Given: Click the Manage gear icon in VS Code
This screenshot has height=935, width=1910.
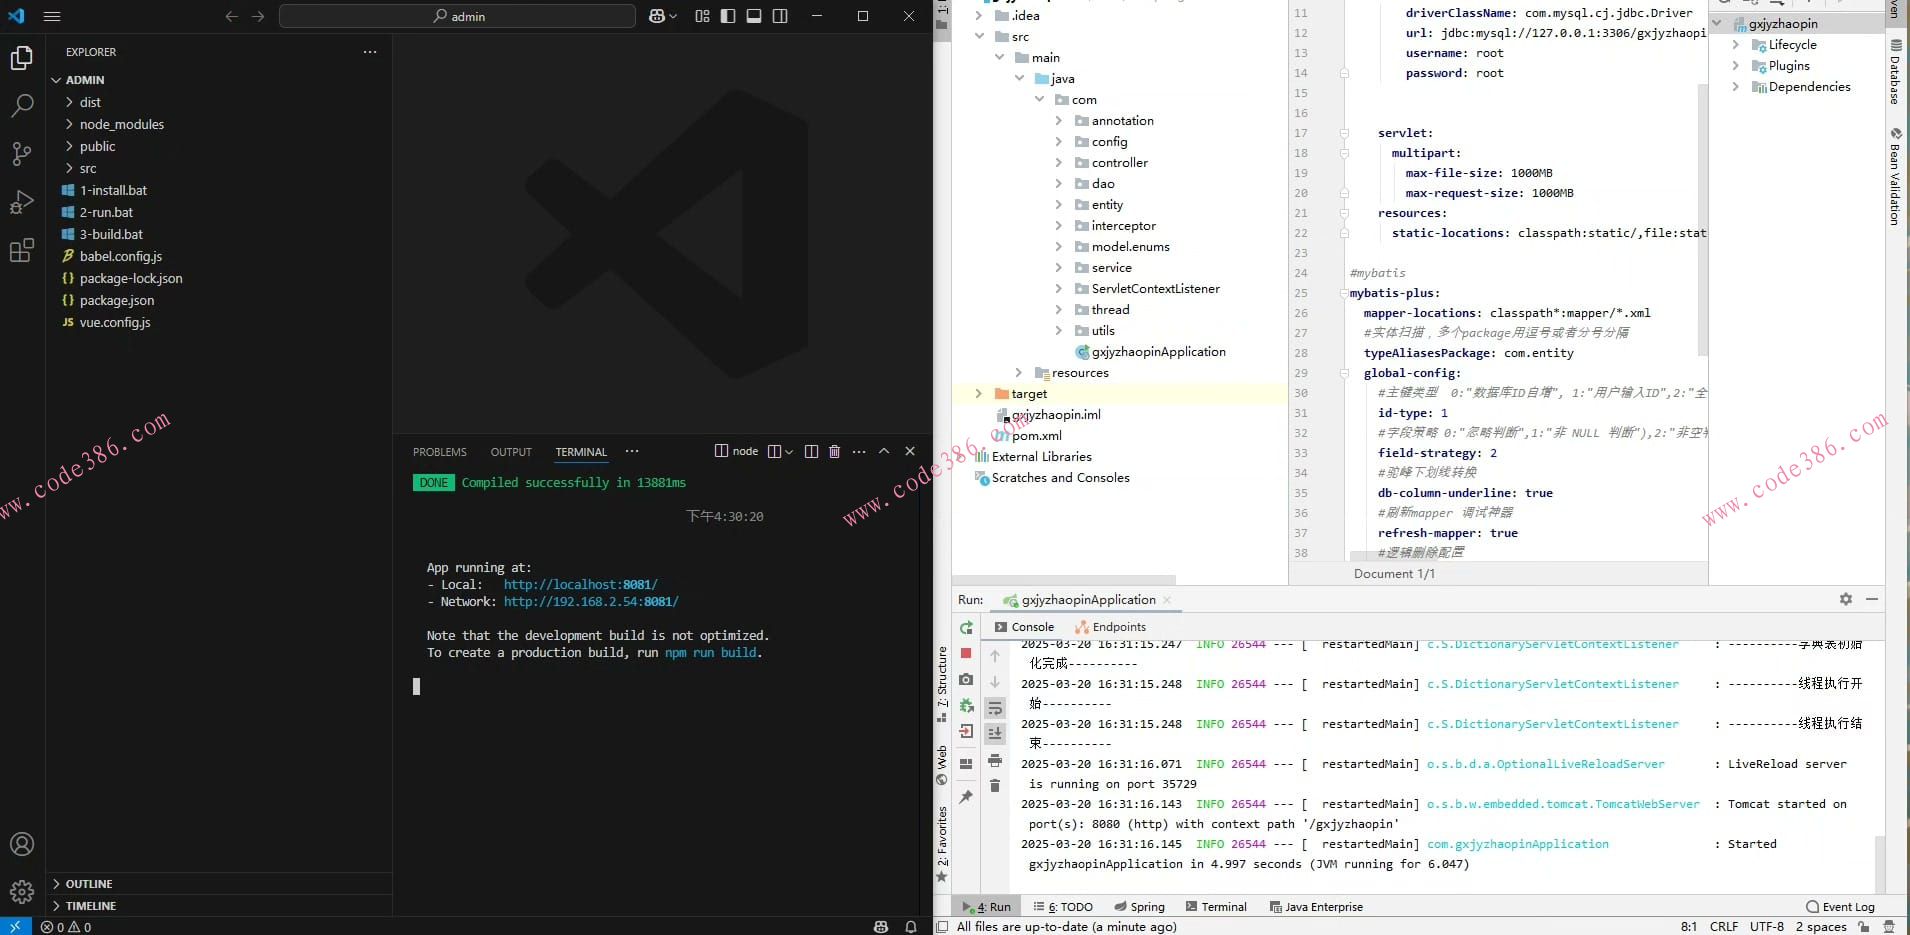Looking at the screenshot, I should point(22,891).
